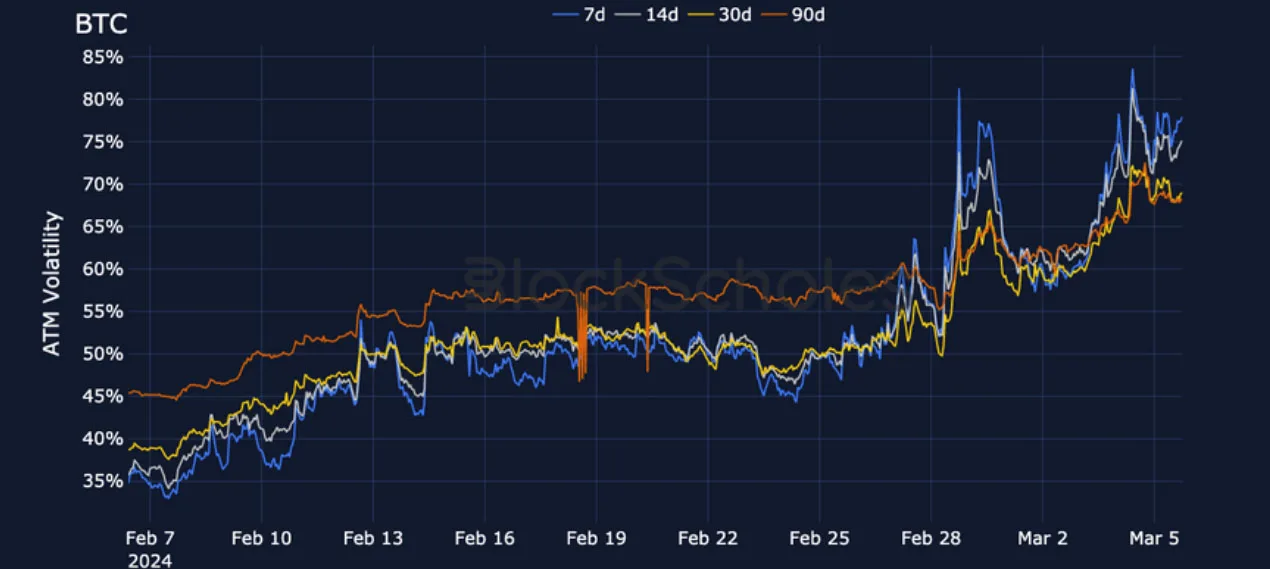The width and height of the screenshot is (1270, 569).
Task: Click the ATM Volatility axis label
Action: [53, 283]
